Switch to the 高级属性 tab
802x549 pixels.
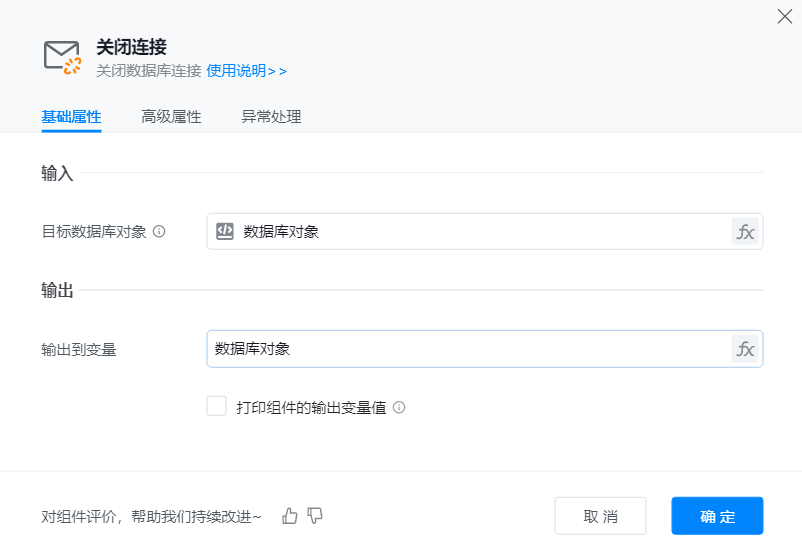pos(171,117)
